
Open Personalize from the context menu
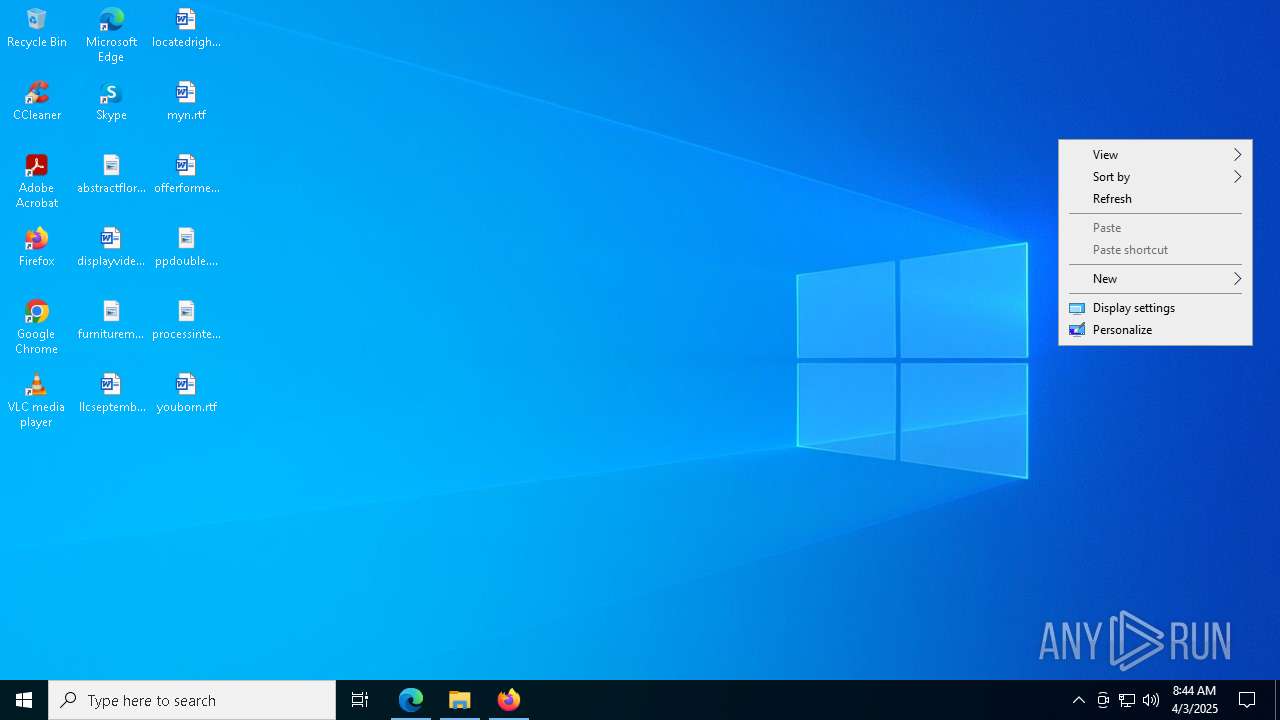tap(1155, 330)
